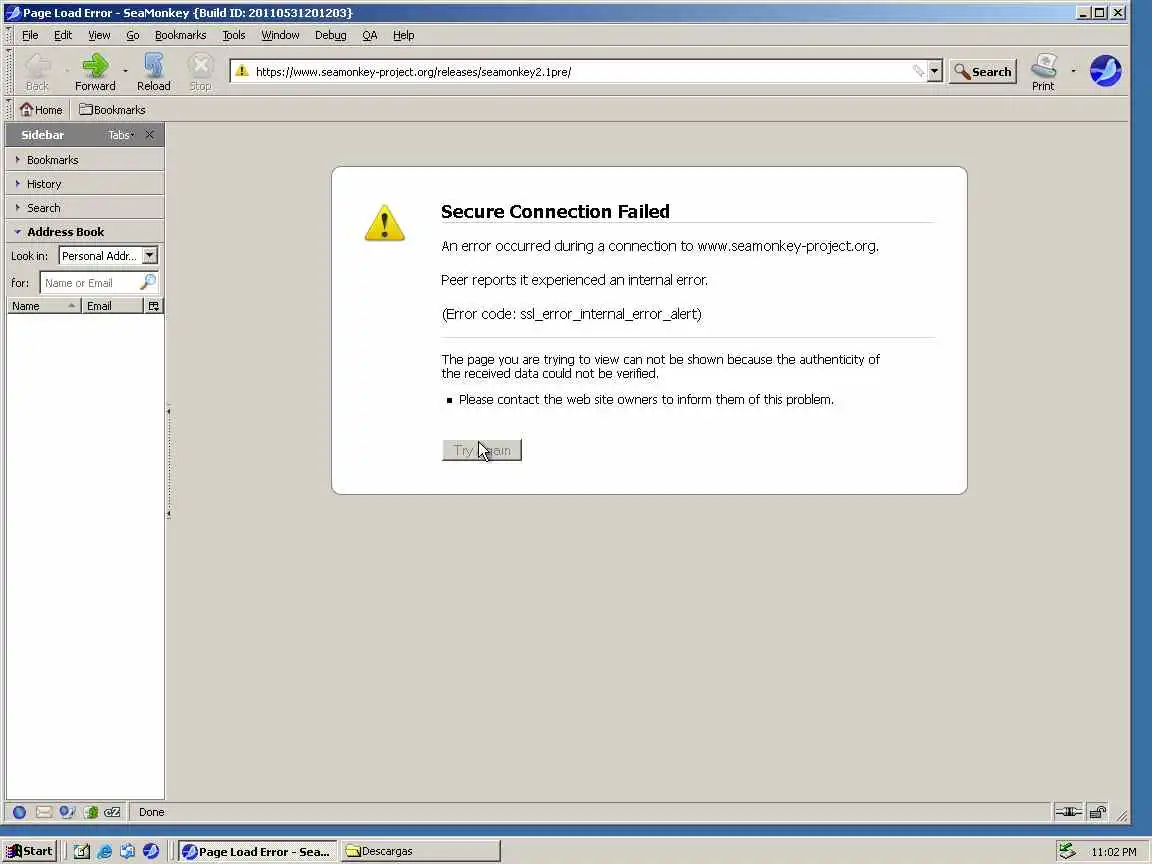Open the Debug menu
The height and width of the screenshot is (864, 1152).
[331, 35]
